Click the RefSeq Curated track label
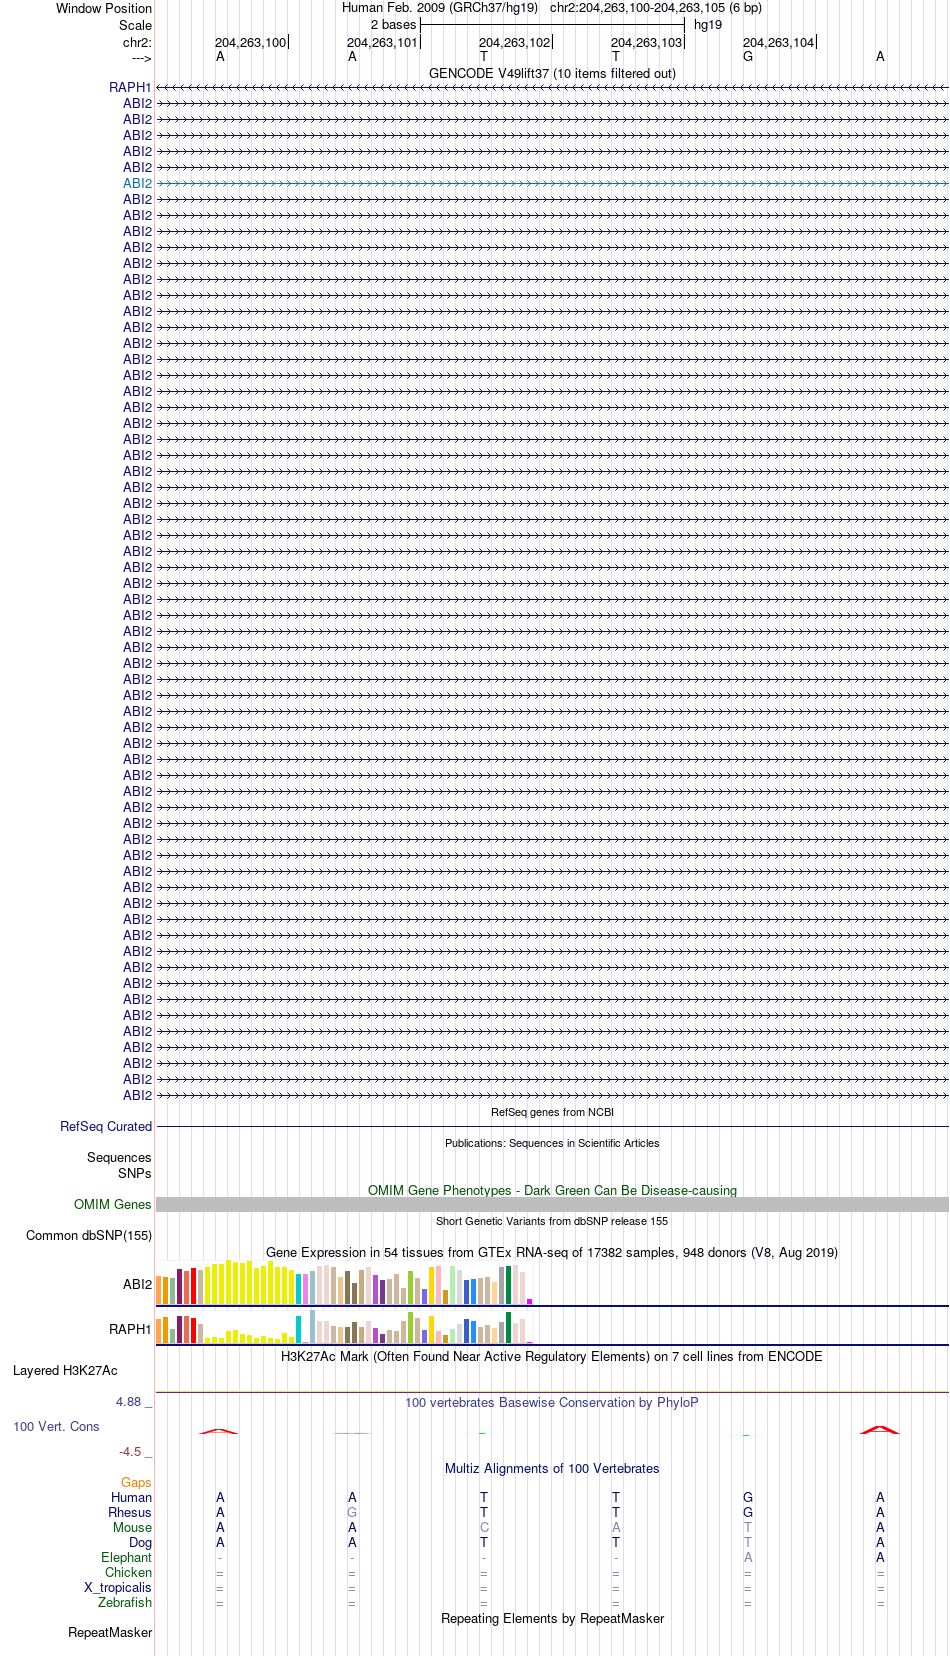The width and height of the screenshot is (950, 1656). pos(106,1127)
